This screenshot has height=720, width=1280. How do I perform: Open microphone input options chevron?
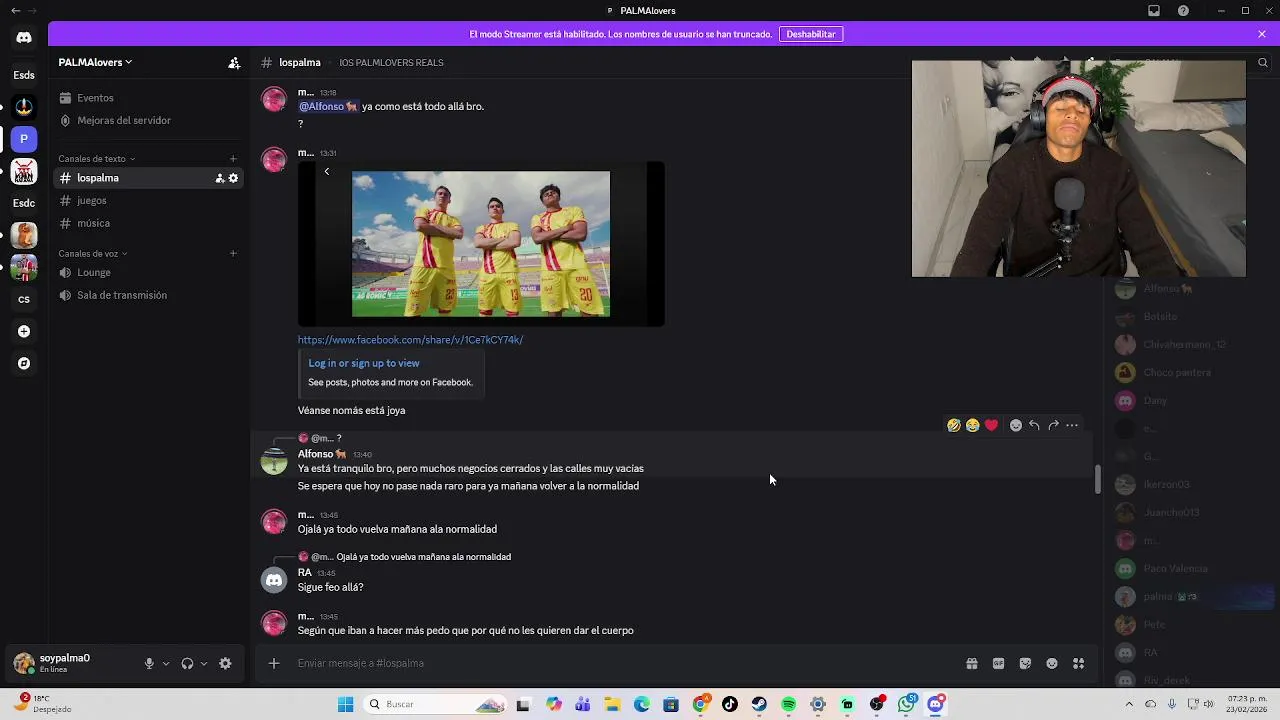pyautogui.click(x=166, y=663)
